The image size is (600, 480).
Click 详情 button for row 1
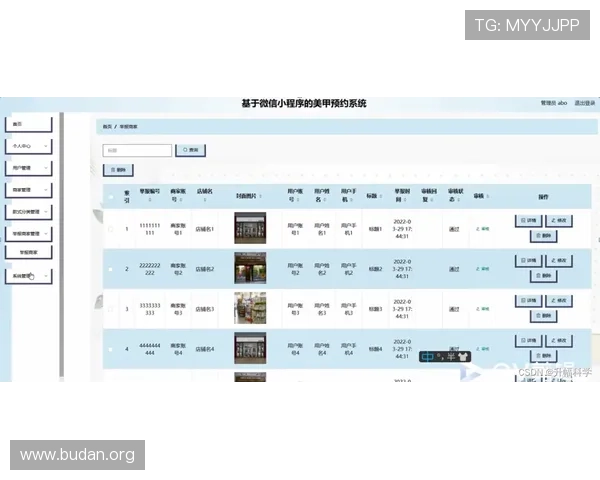point(530,220)
